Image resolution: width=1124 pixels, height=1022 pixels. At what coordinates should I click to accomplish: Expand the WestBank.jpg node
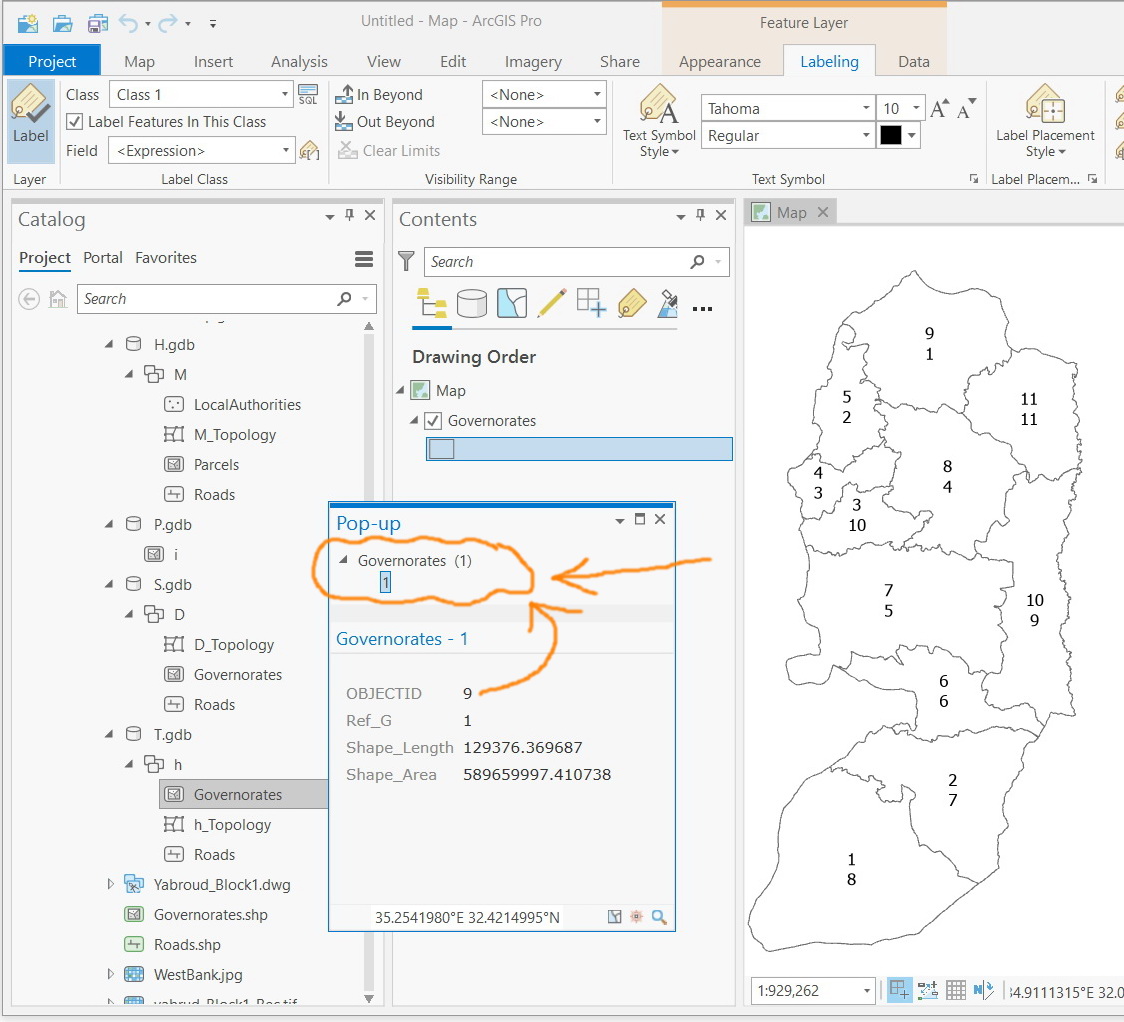coord(110,974)
